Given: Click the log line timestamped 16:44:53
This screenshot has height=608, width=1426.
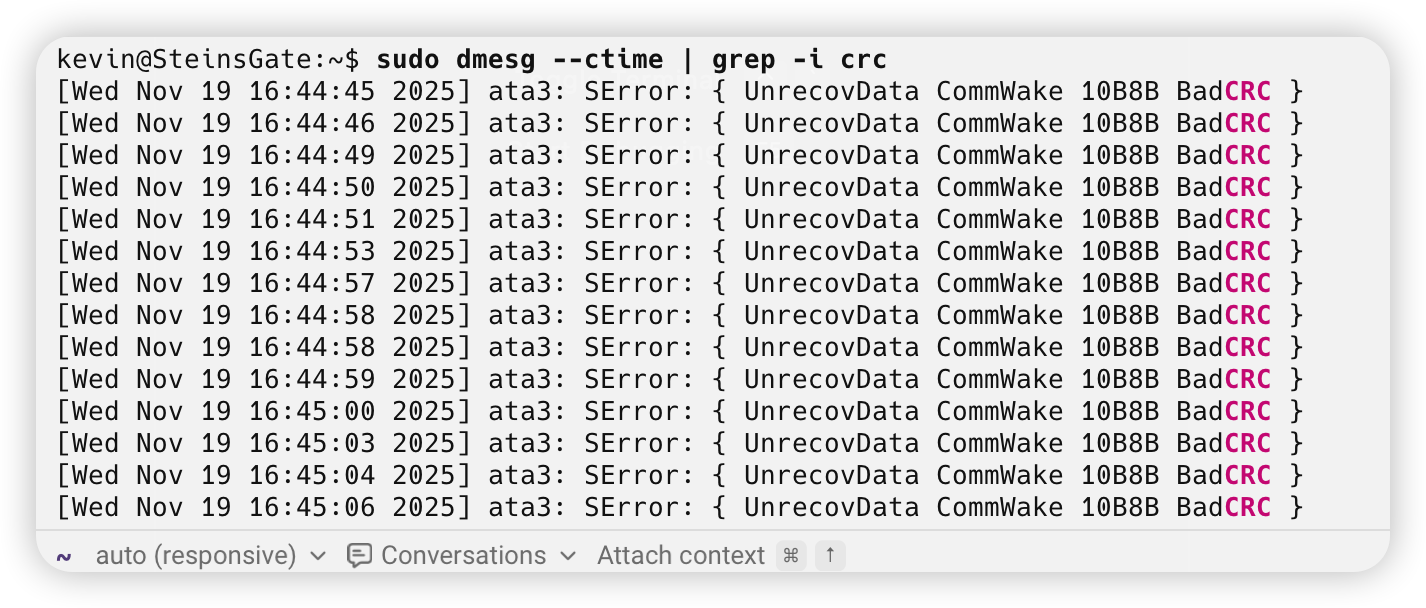Looking at the screenshot, I should tap(680, 252).
